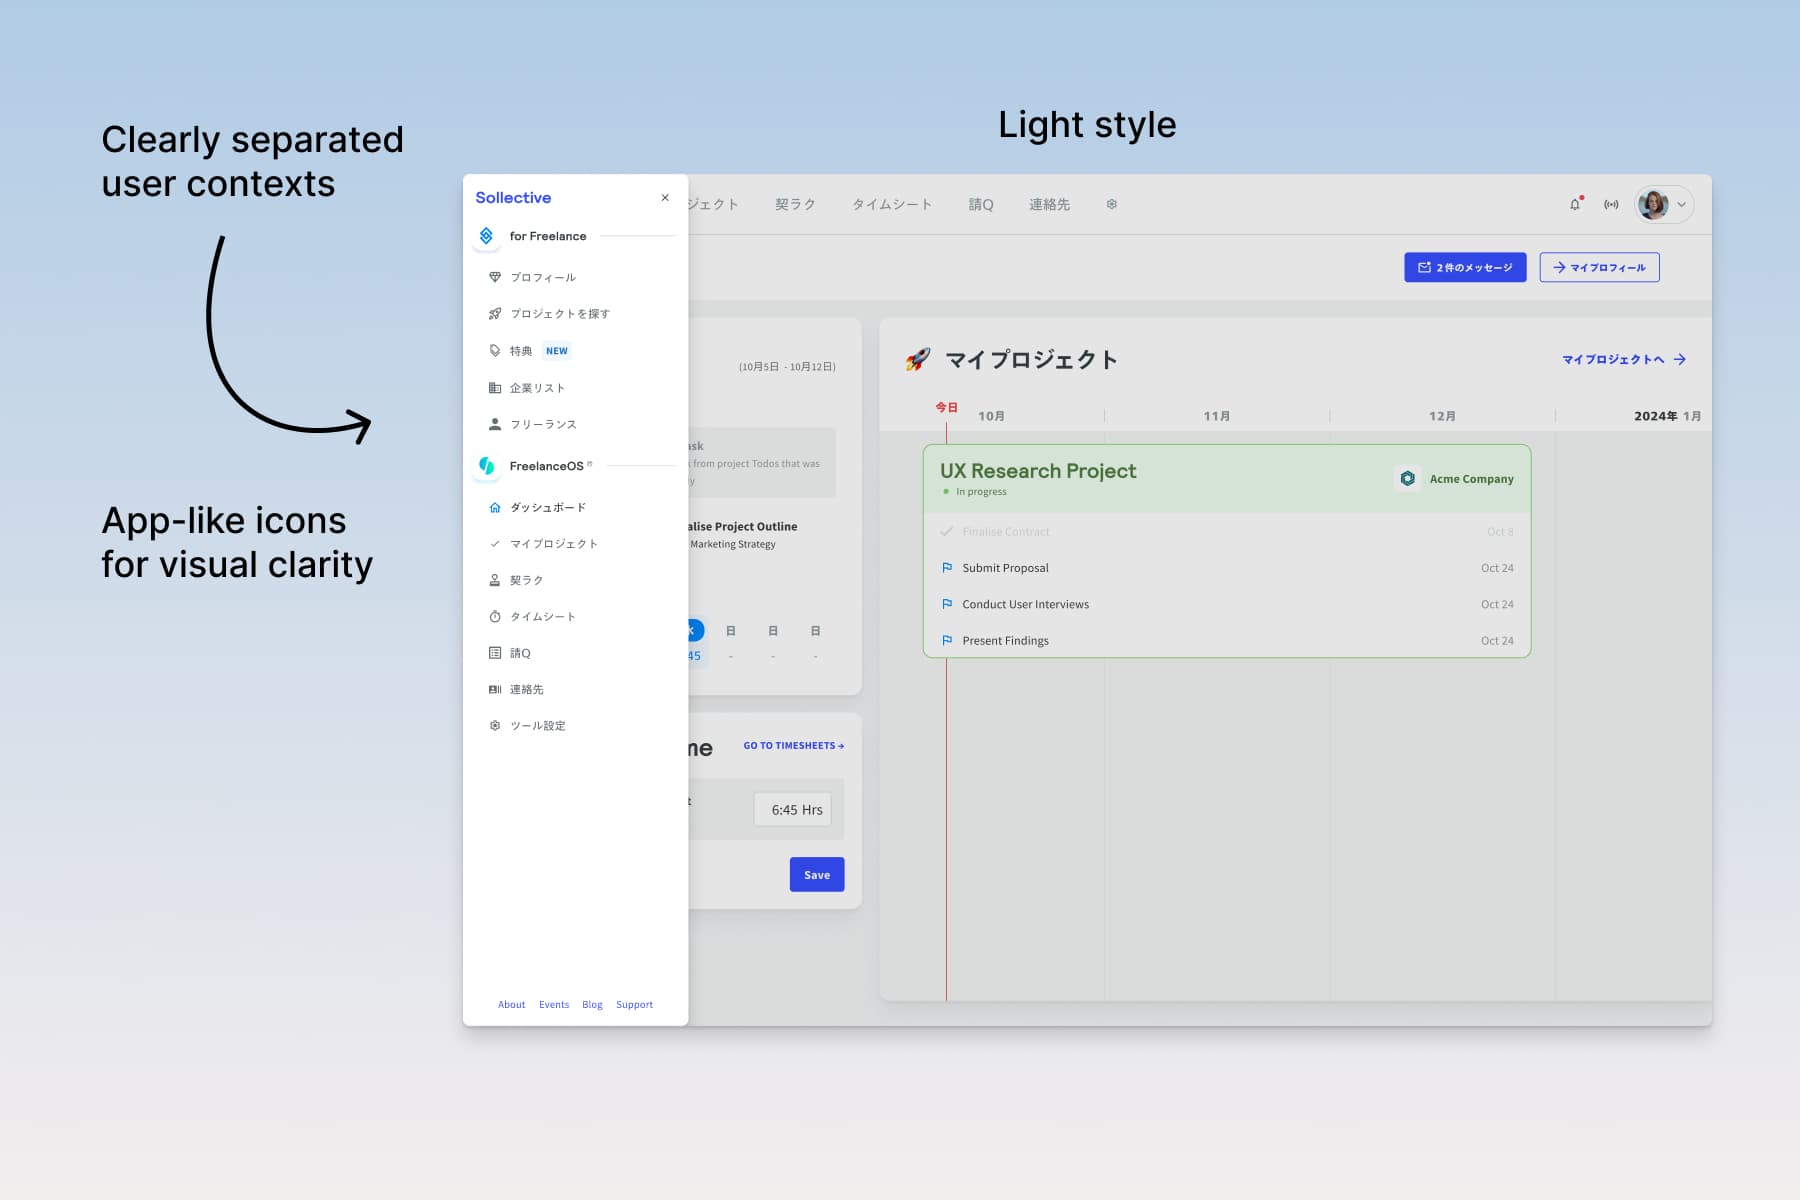The image size is (1800, 1200).
Task: Select the プロフィール diamond icon in sidebar
Action: point(495,277)
